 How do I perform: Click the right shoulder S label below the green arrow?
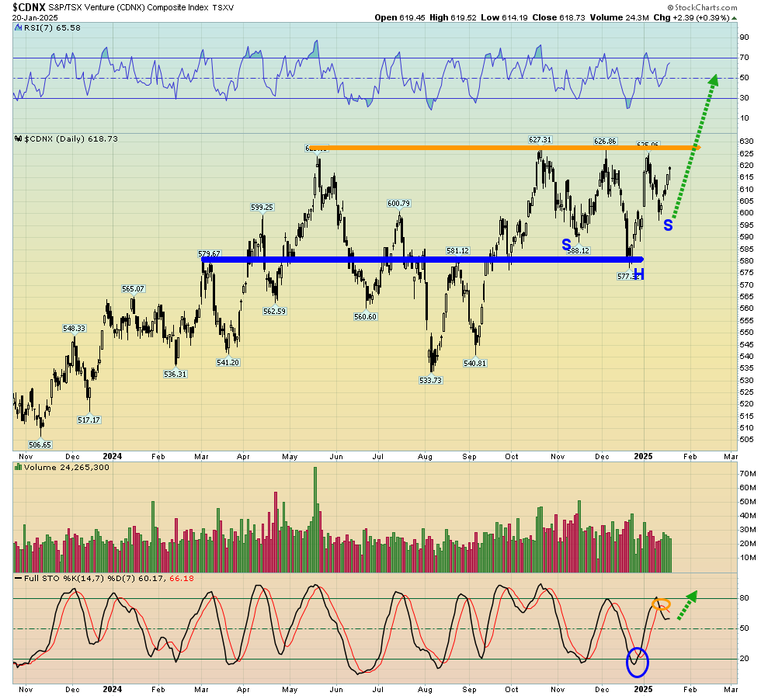(x=668, y=226)
